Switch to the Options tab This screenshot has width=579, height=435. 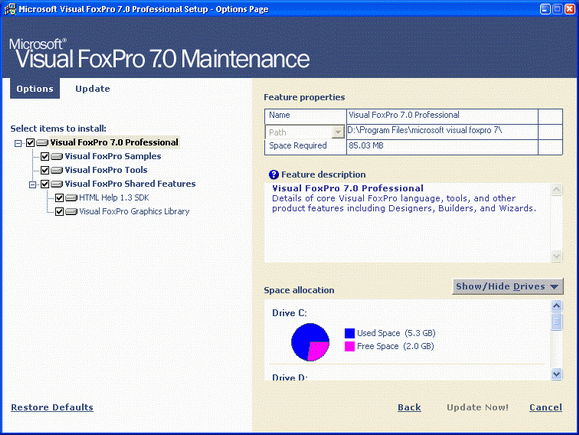tap(35, 89)
